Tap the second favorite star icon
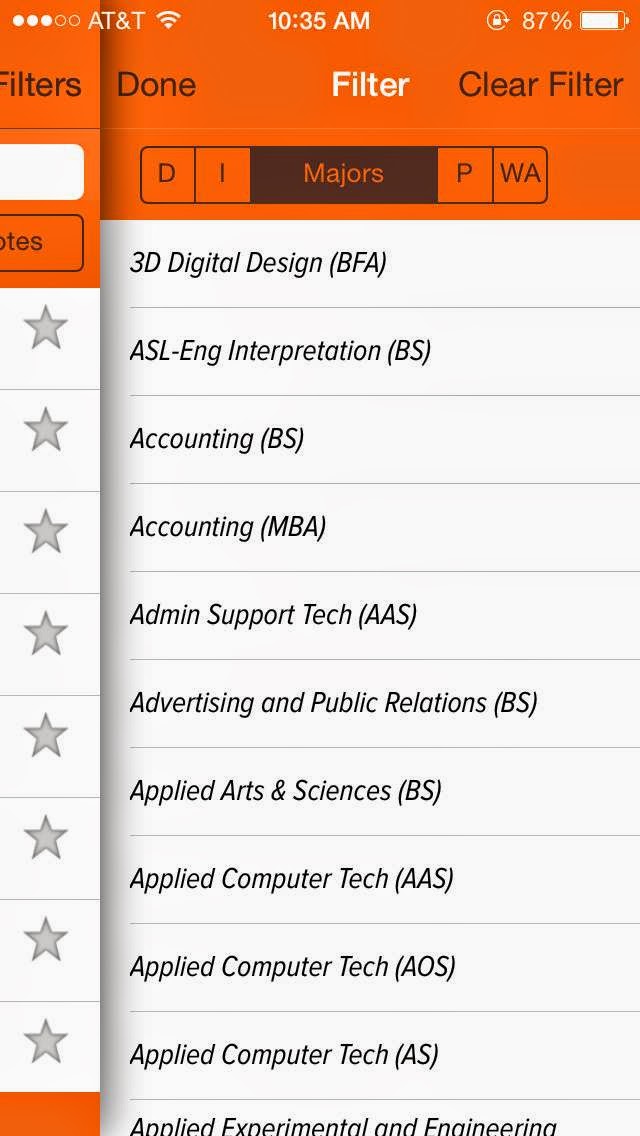 coord(46,429)
